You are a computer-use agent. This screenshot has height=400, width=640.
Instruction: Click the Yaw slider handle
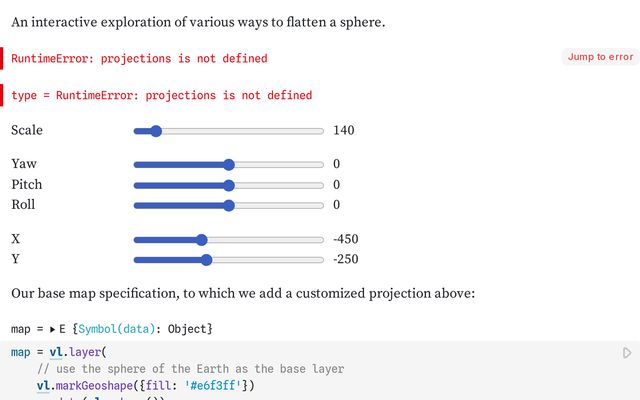[229, 164]
